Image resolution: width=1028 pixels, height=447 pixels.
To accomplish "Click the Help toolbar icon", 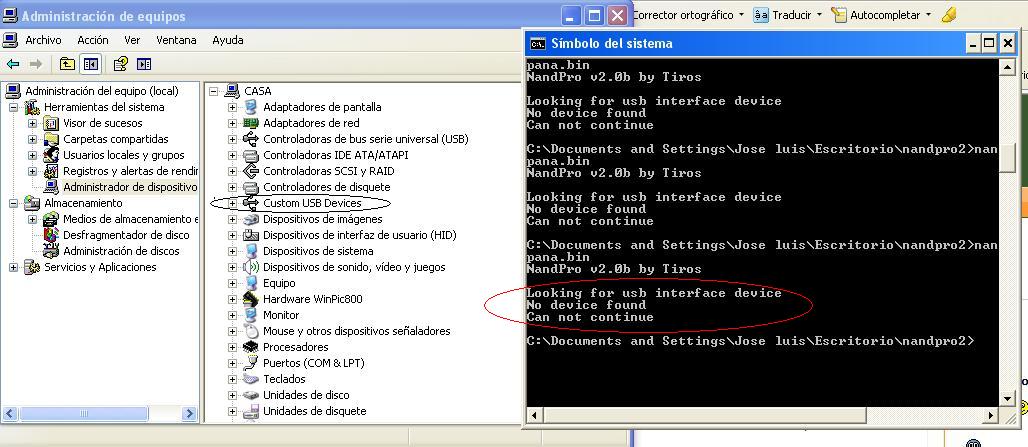I will (x=121, y=64).
